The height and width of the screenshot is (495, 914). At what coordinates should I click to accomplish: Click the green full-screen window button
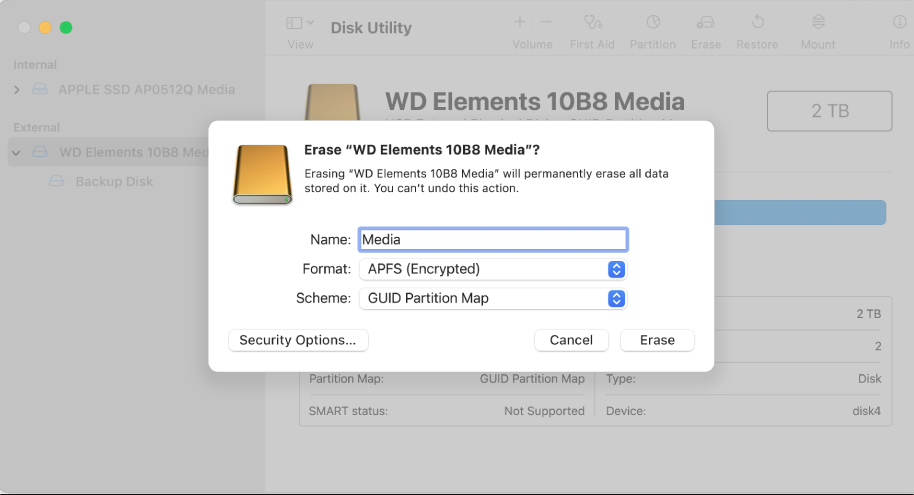coord(66,27)
